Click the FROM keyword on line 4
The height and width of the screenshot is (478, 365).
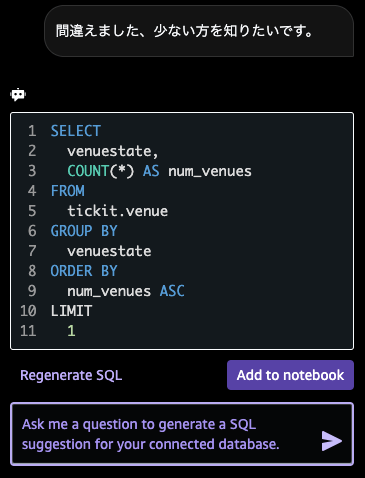(x=68, y=191)
